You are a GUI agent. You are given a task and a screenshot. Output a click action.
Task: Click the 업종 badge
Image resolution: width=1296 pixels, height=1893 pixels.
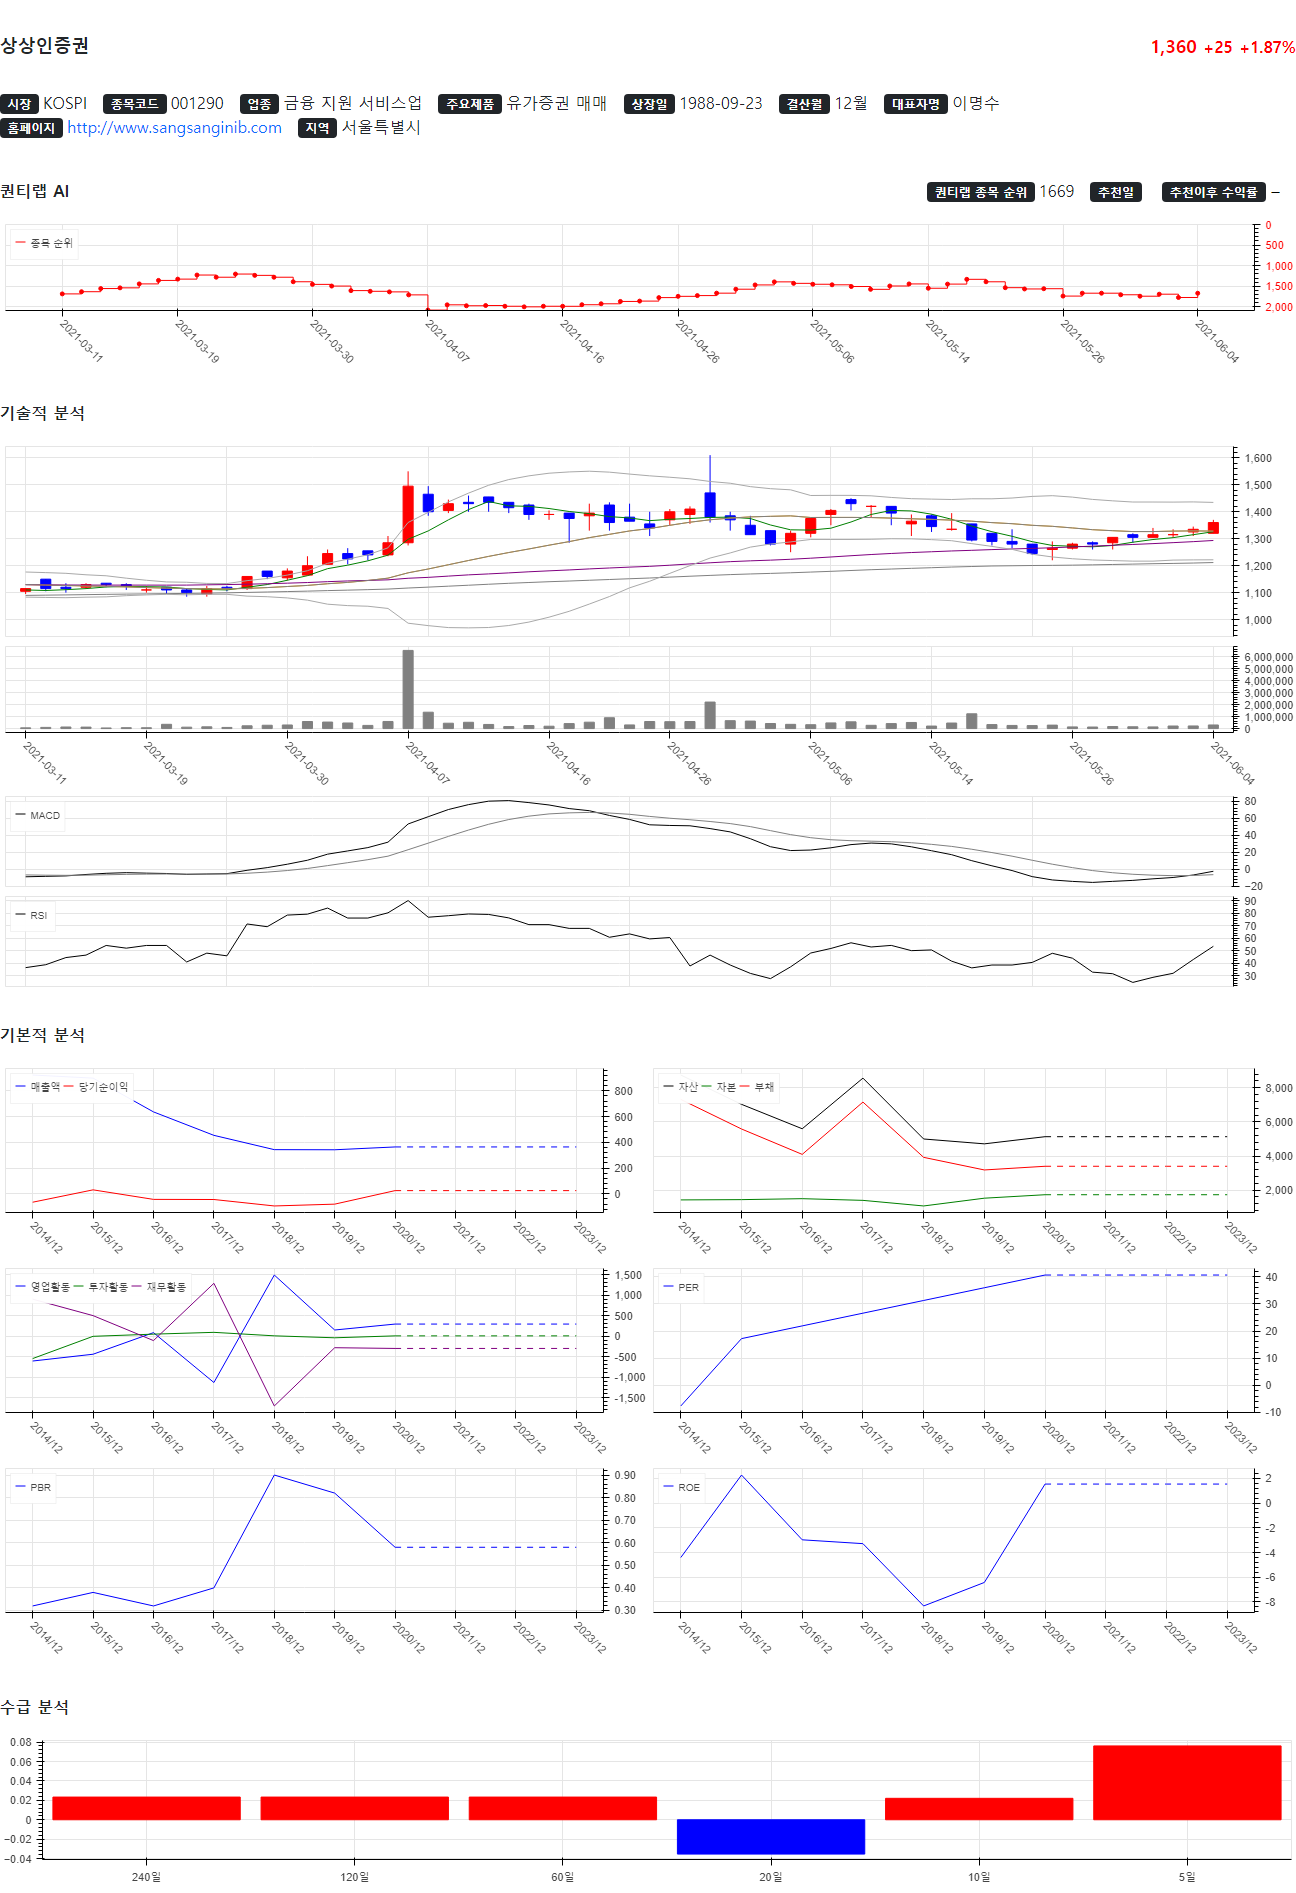click(x=259, y=104)
